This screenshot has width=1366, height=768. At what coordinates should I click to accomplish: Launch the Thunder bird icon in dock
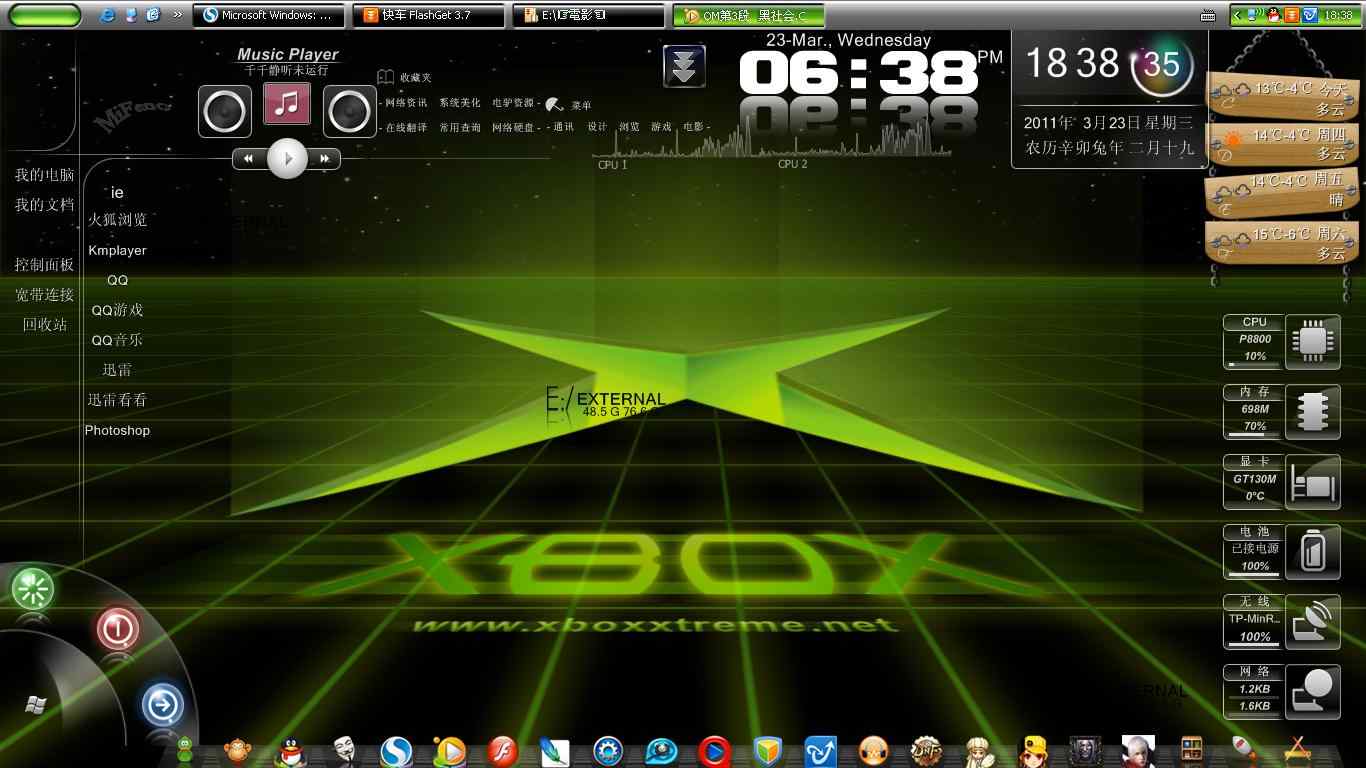point(820,751)
